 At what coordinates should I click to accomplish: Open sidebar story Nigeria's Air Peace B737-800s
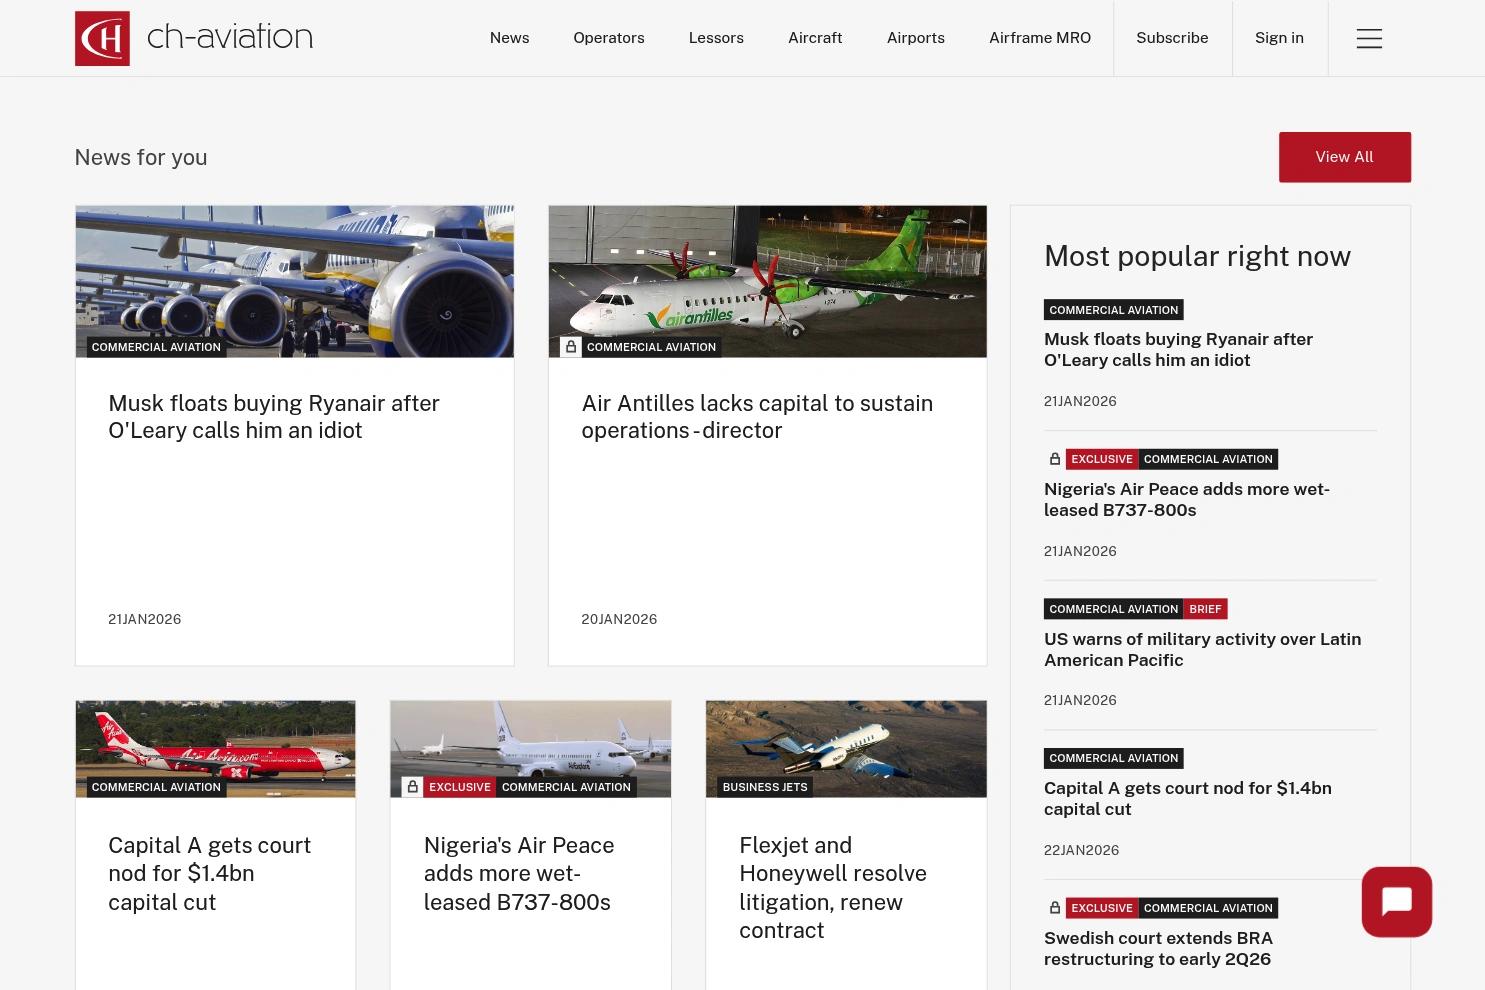1187,500
